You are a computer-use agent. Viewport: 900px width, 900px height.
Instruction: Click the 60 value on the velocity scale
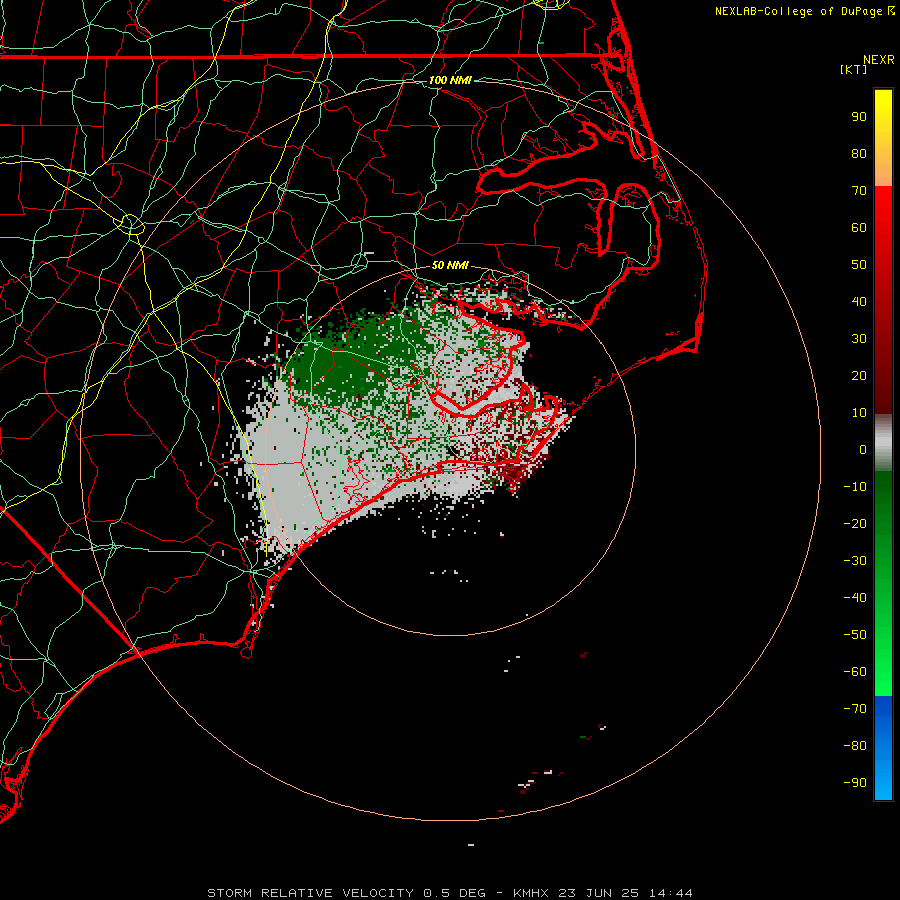tap(859, 228)
